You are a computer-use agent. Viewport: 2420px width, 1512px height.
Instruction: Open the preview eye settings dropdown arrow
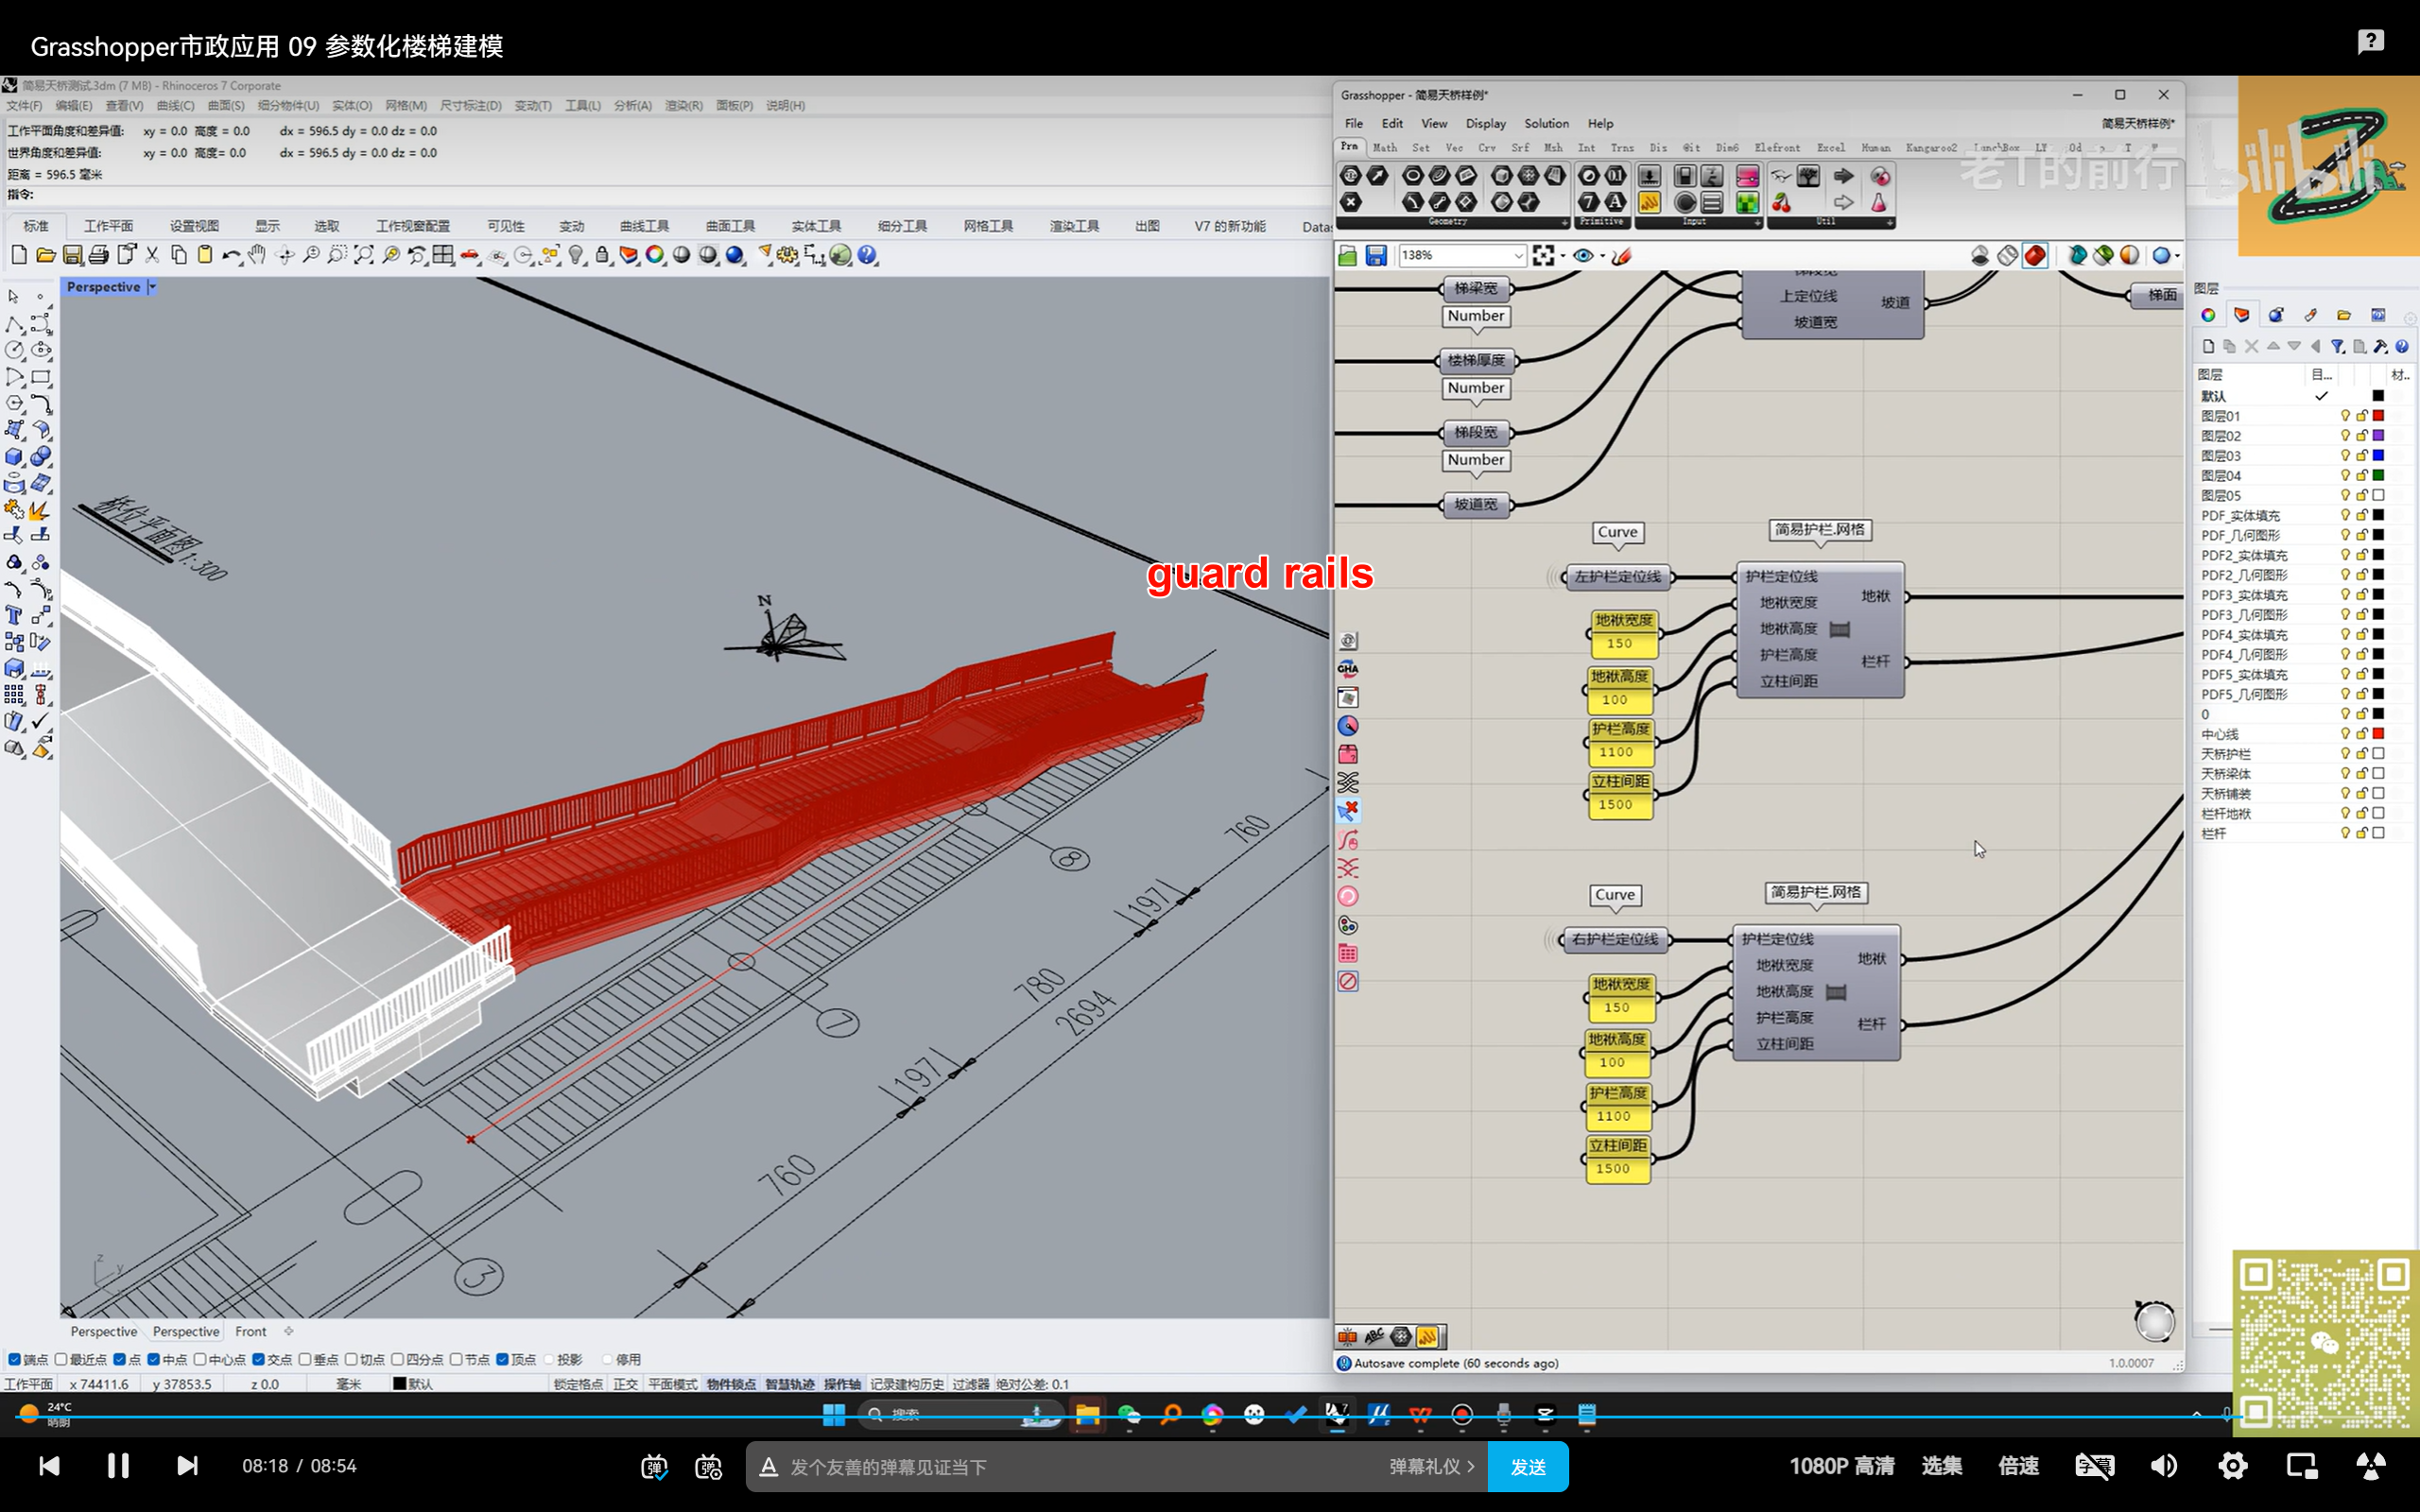pyautogui.click(x=1602, y=256)
